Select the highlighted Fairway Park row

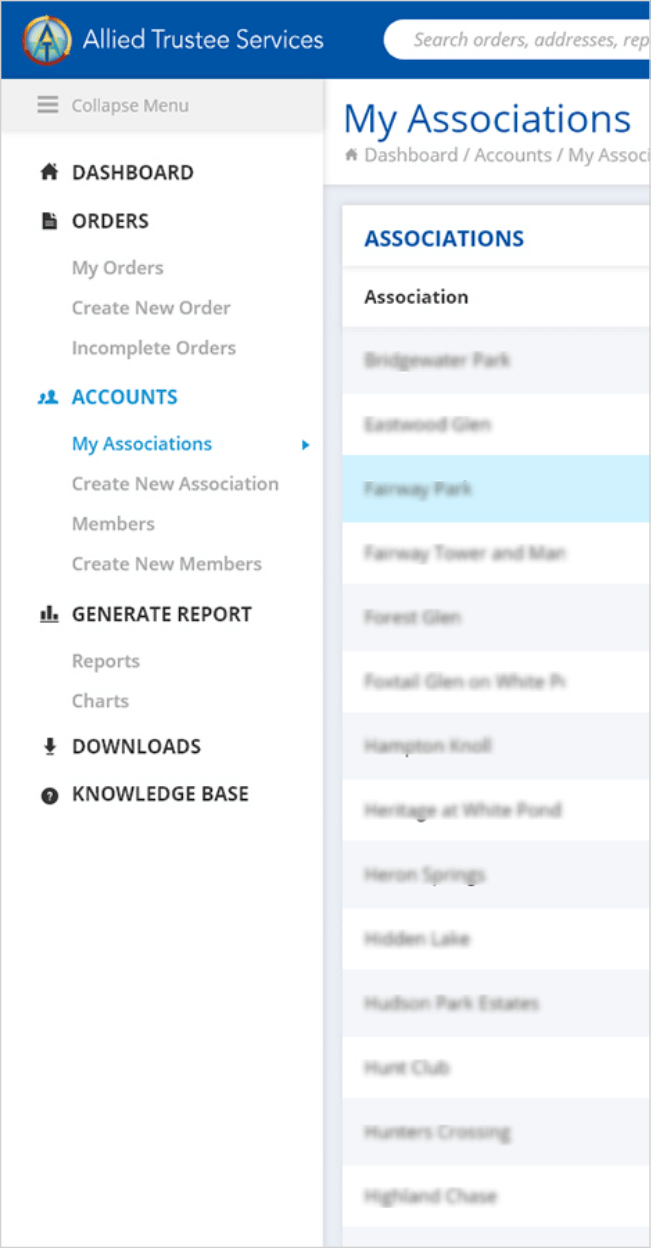pyautogui.click(x=496, y=490)
